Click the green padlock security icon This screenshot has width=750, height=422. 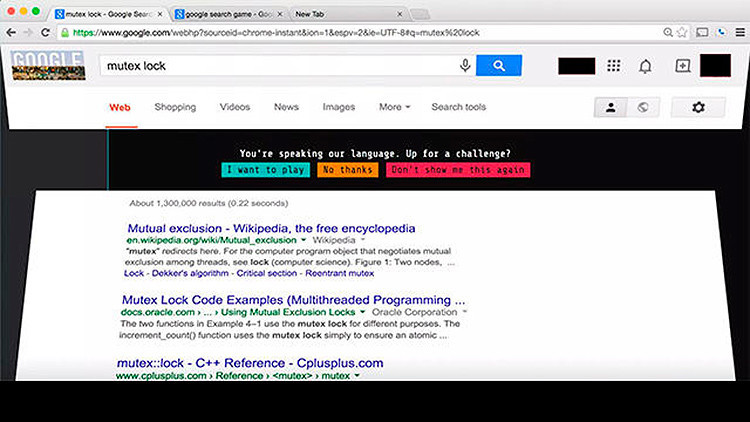click(65, 33)
